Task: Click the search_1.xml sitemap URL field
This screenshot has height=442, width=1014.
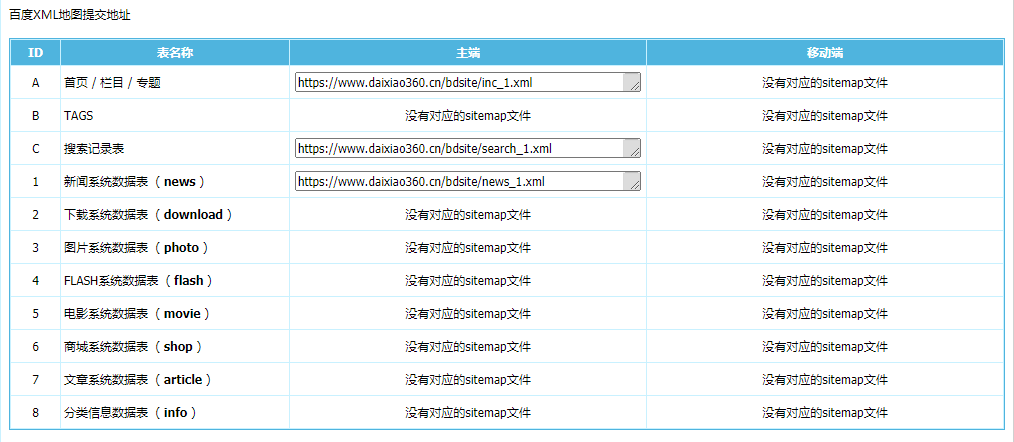Action: pos(458,149)
